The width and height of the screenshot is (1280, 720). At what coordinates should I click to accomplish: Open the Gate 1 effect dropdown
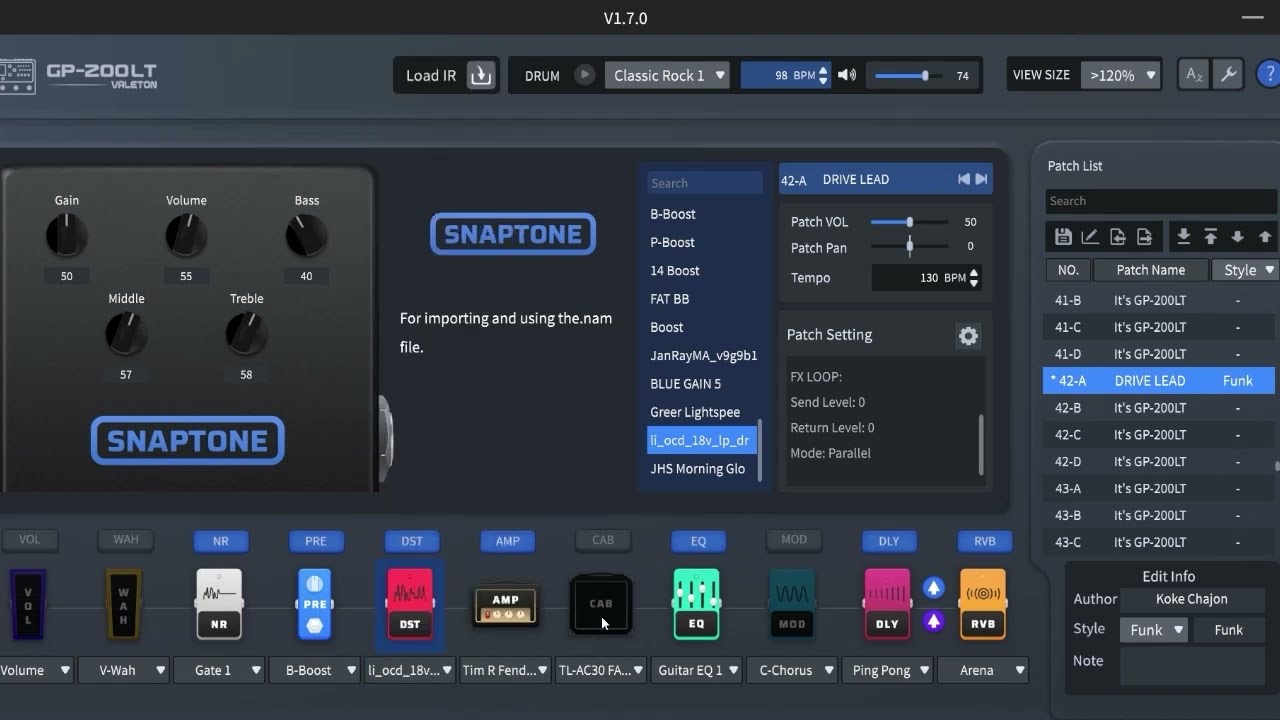coord(218,670)
